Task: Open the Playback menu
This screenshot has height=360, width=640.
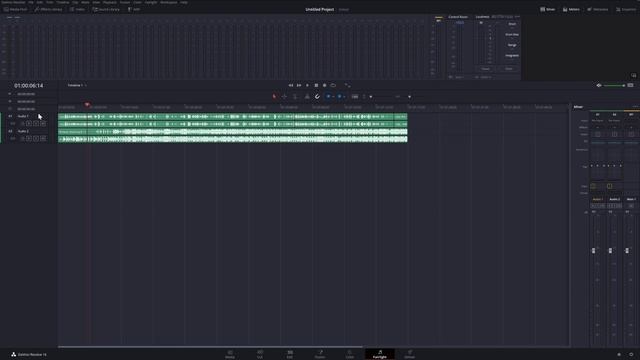Action: tap(110, 2)
